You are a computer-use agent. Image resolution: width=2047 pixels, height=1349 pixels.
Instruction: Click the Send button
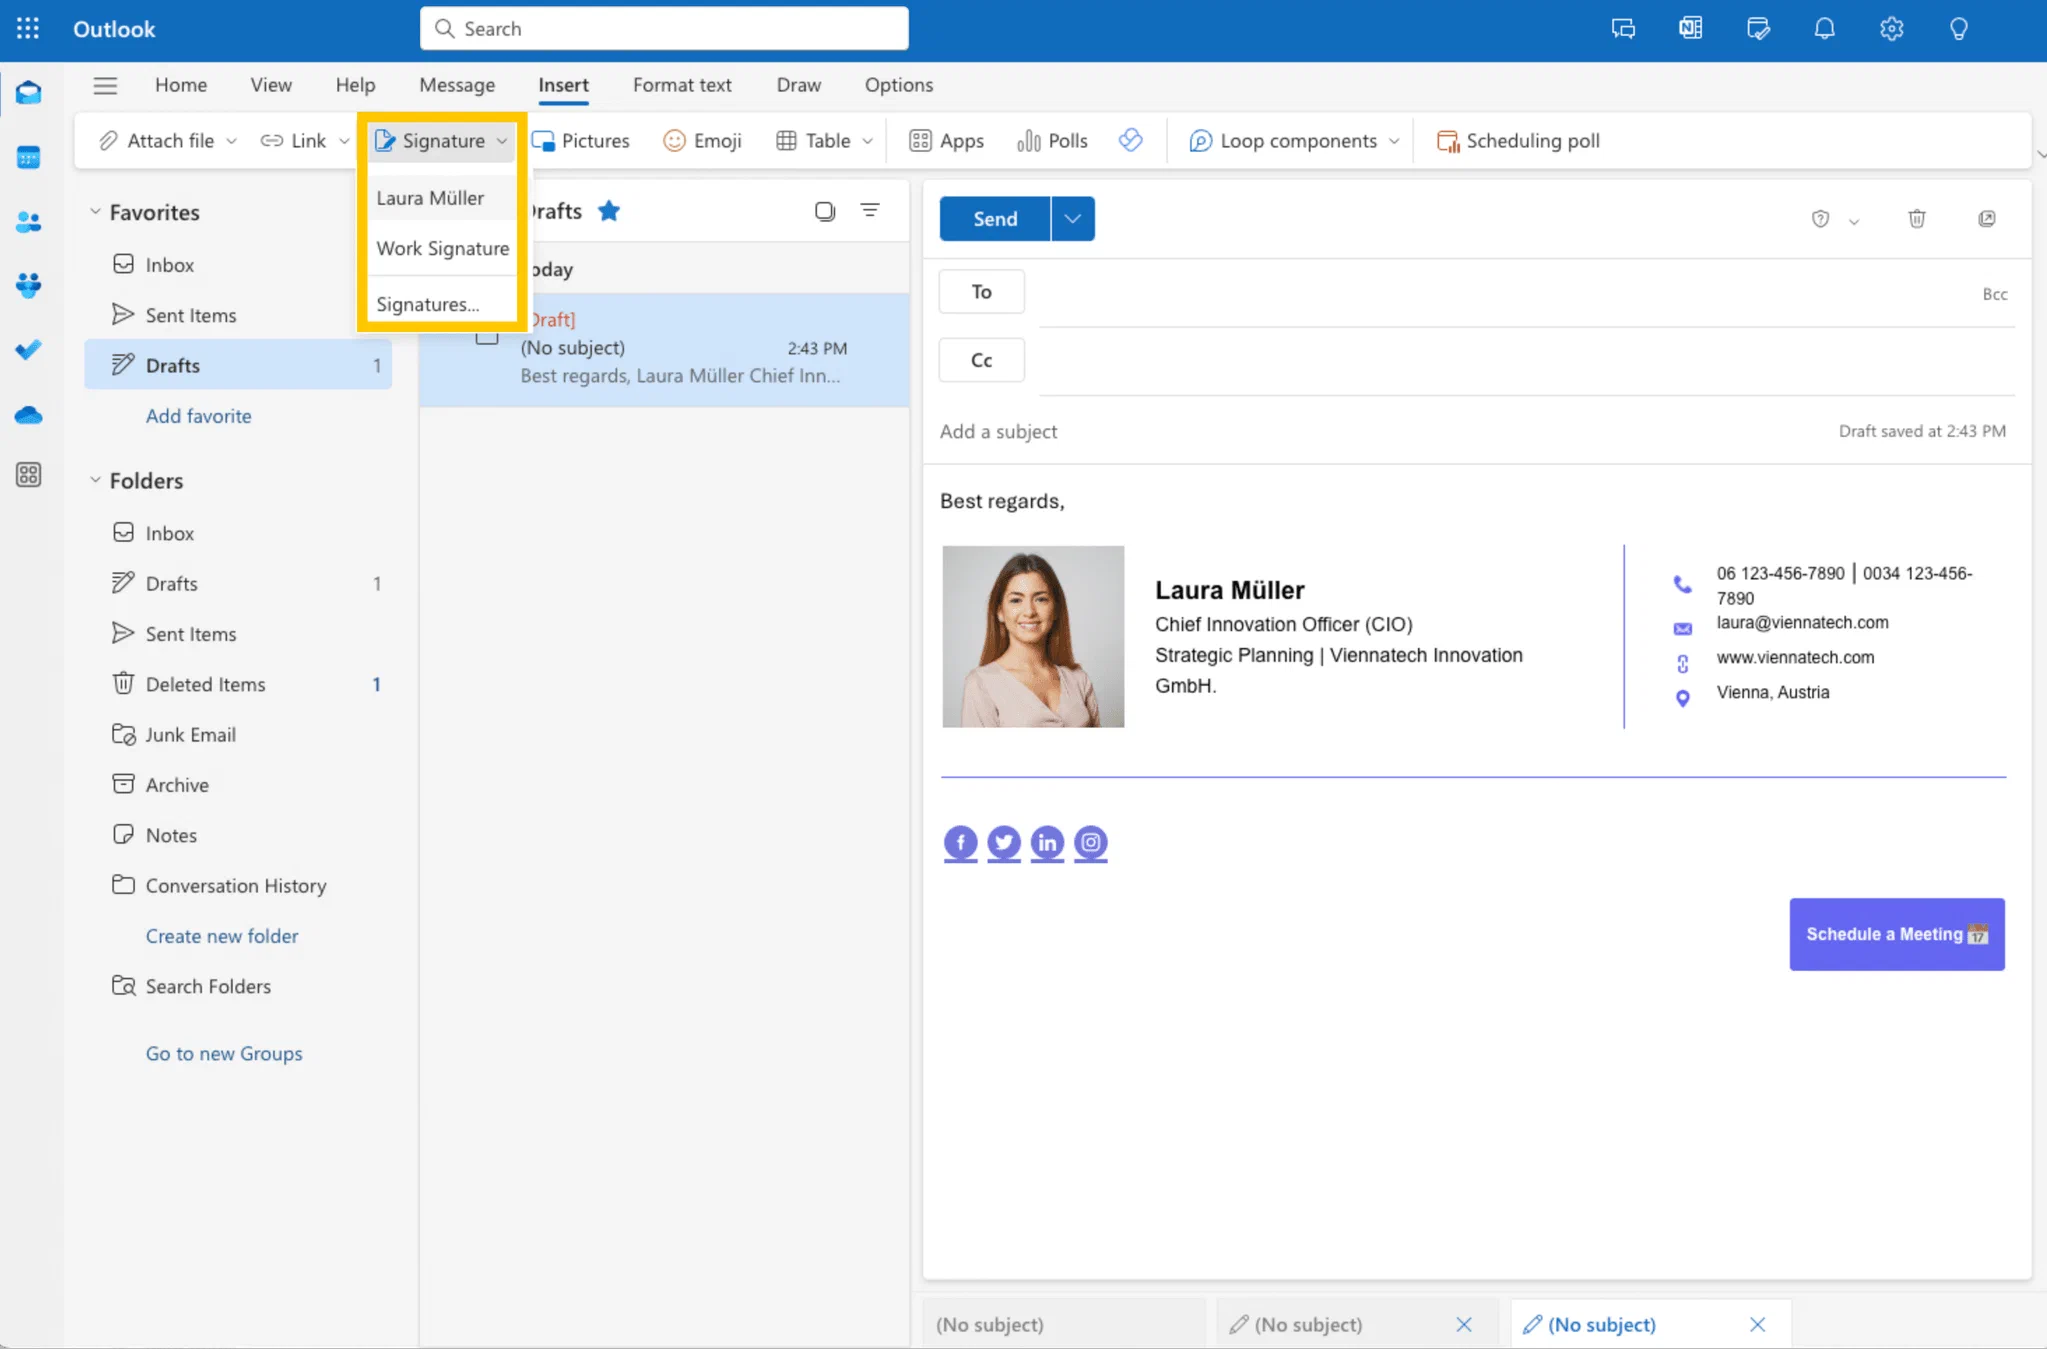995,219
